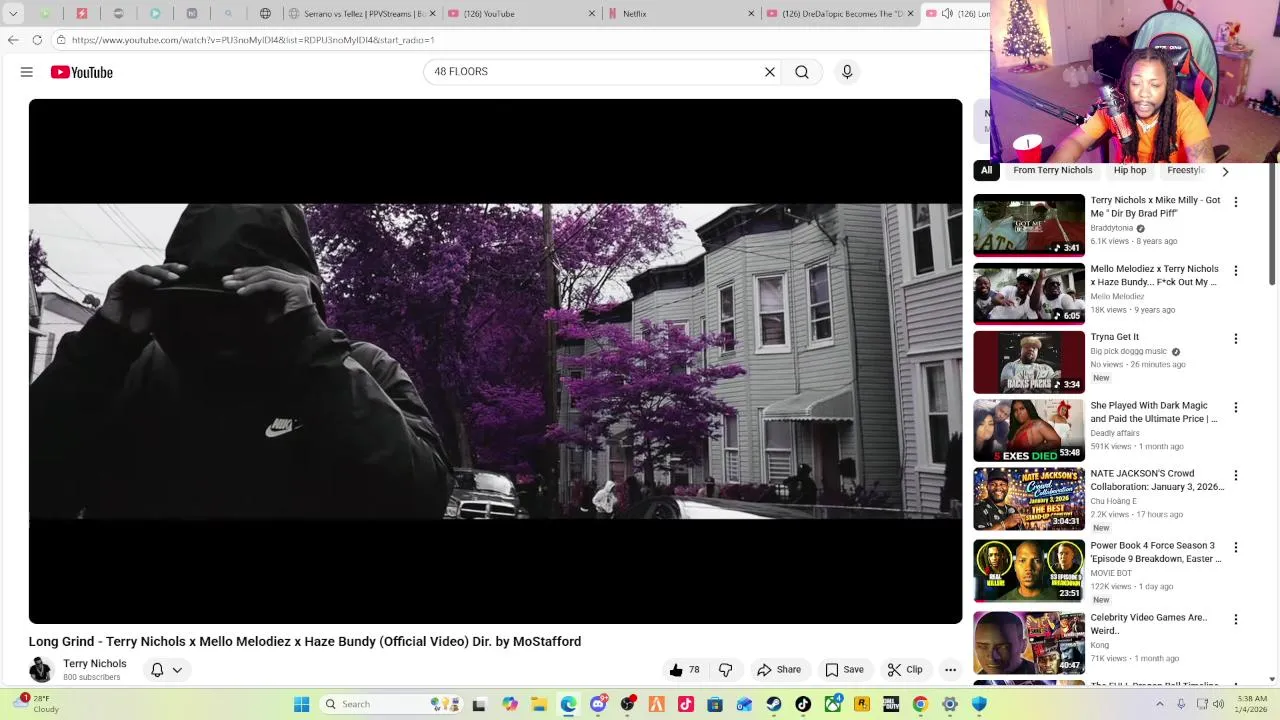
Task: Open NATE JACKSON'S Crowd Collaboration video title
Action: coord(1157,480)
